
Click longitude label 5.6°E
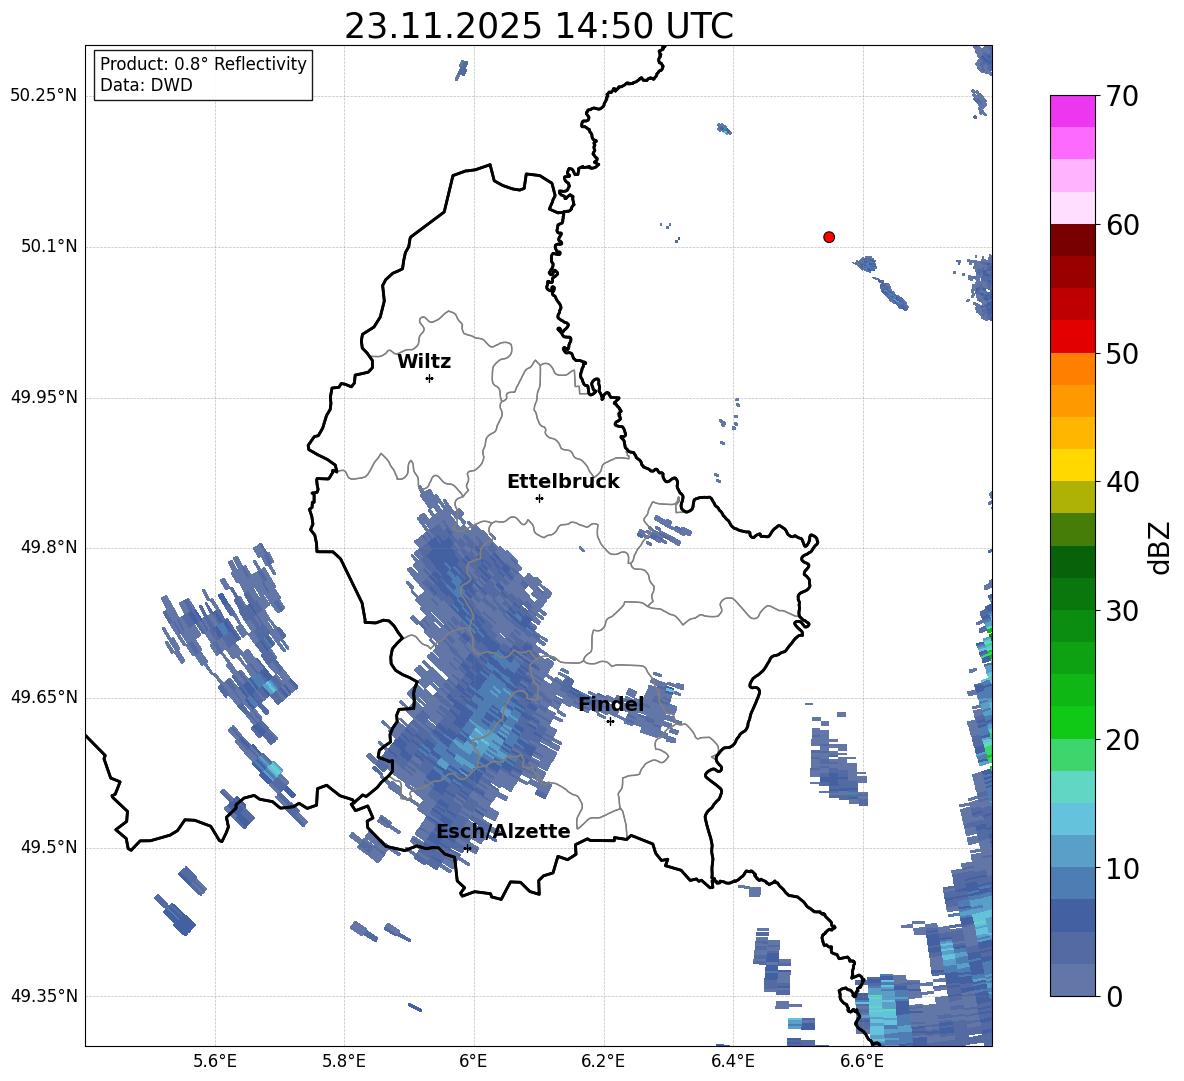click(215, 1061)
